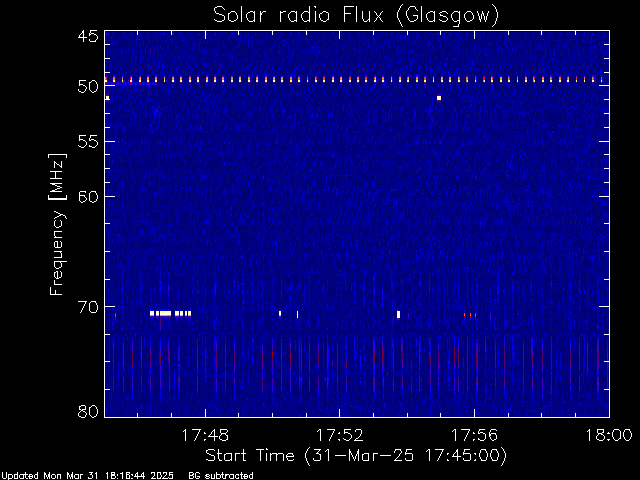Click the '70' frequency tick label
The image size is (640, 480).
[x=88, y=307]
